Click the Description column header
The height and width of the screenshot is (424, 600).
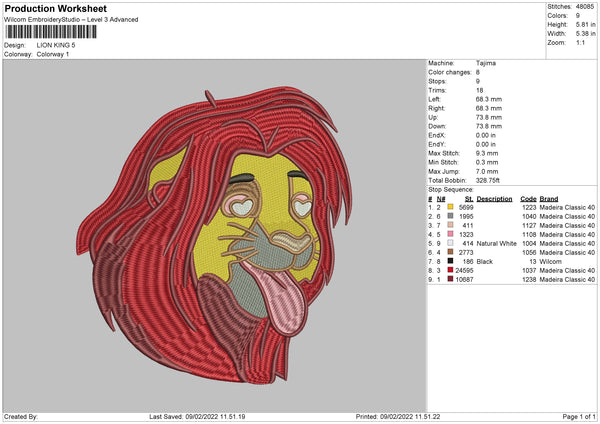(494, 197)
